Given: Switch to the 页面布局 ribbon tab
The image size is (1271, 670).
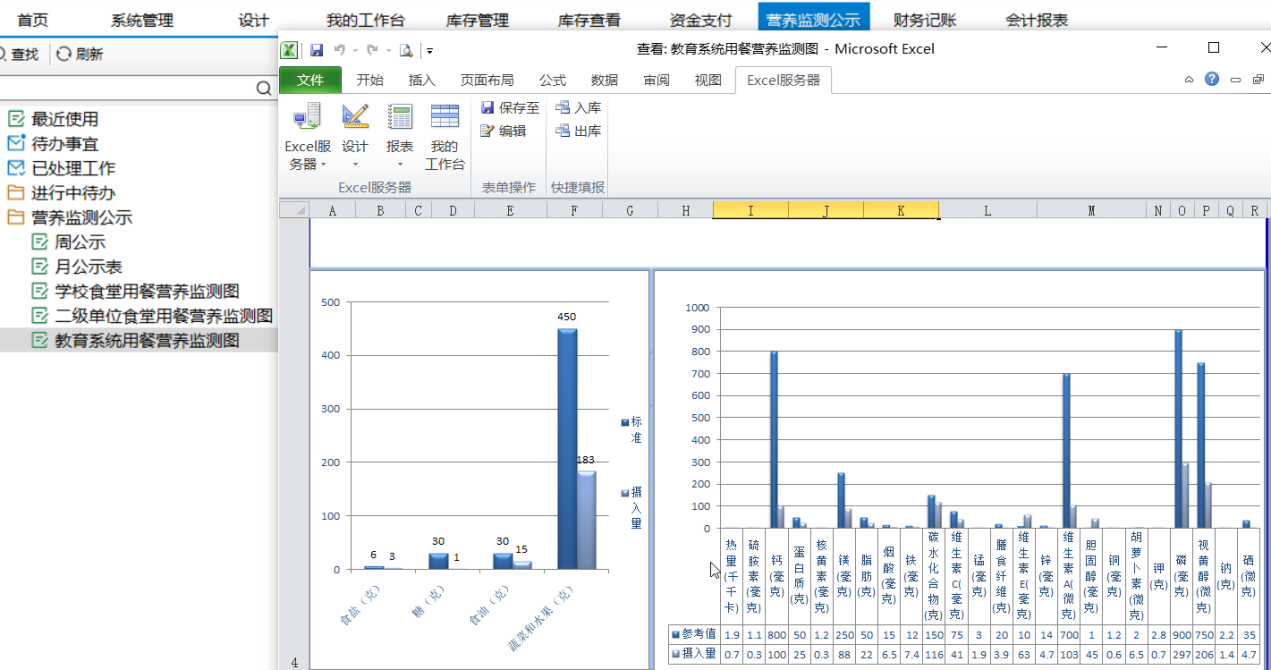Looking at the screenshot, I should pos(487,80).
